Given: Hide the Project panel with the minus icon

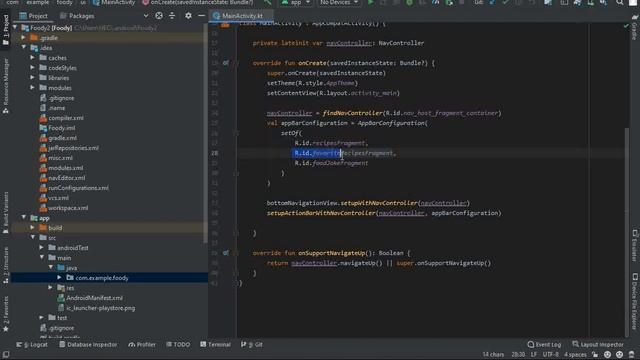Looking at the screenshot, I should [201, 16].
